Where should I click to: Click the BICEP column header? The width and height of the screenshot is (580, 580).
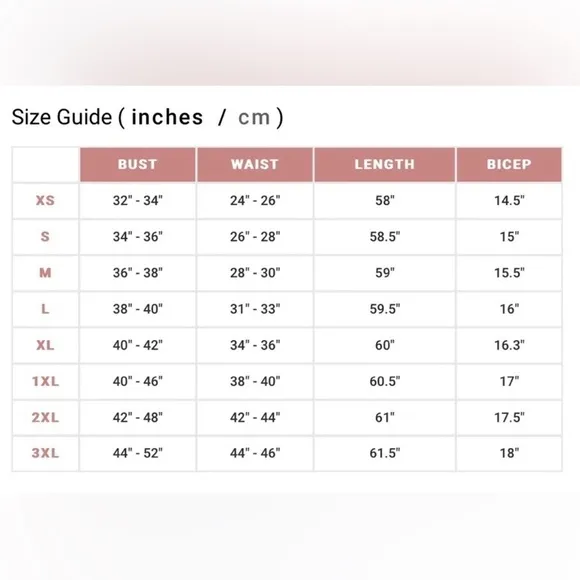(x=509, y=164)
